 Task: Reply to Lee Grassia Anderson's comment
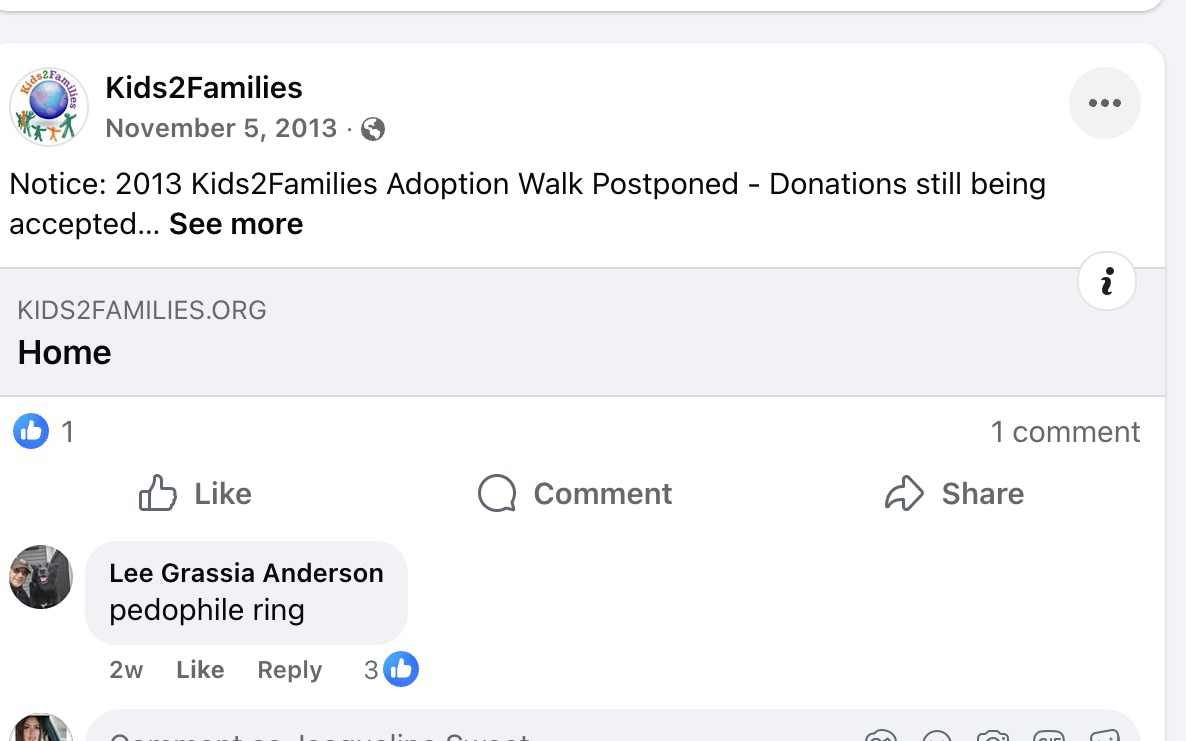point(289,670)
